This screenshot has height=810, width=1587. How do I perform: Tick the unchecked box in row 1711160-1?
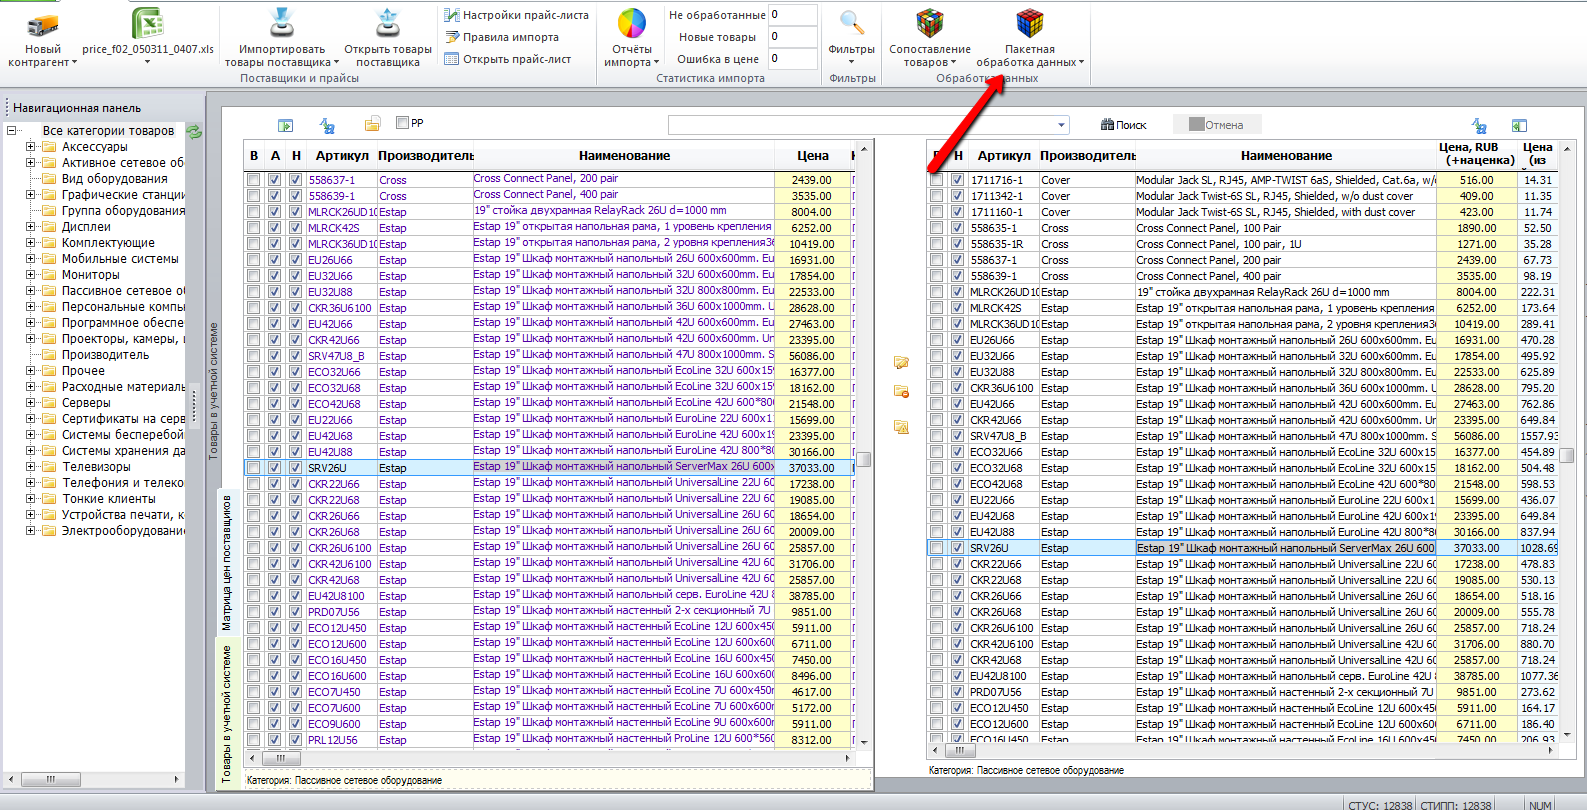tap(937, 212)
